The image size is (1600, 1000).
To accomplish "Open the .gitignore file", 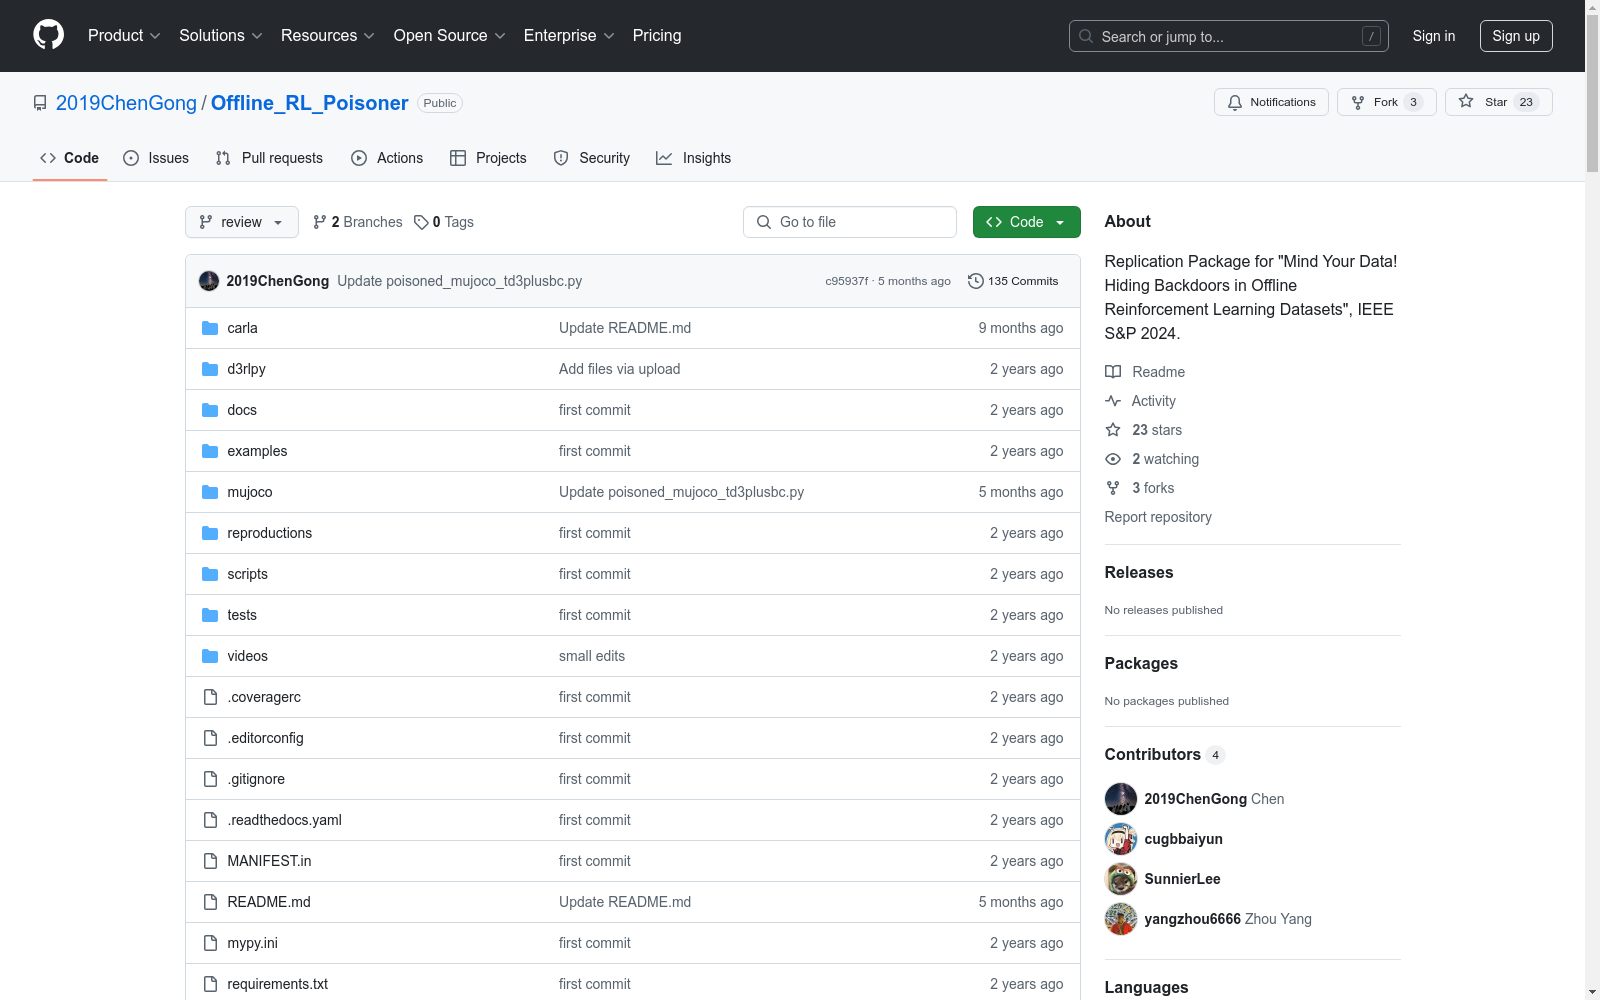I will [x=256, y=779].
